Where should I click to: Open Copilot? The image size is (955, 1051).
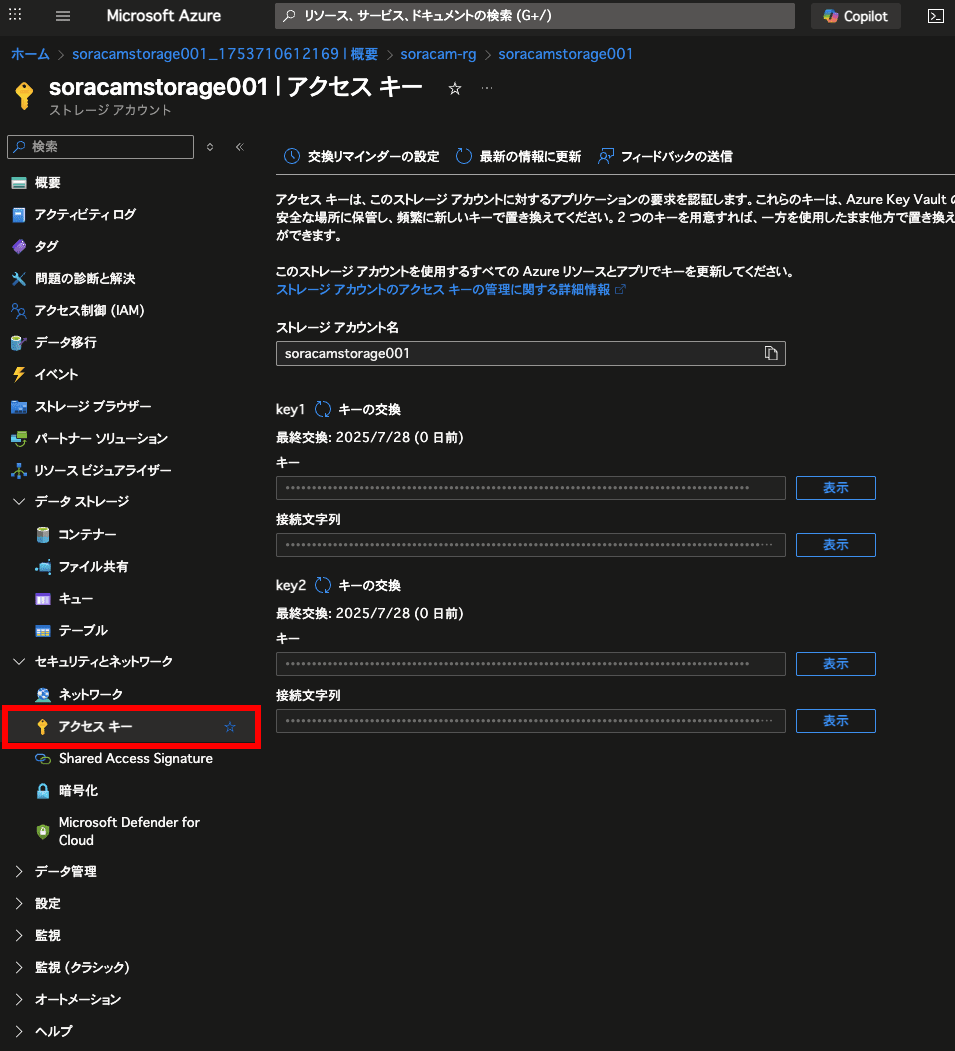tap(855, 16)
